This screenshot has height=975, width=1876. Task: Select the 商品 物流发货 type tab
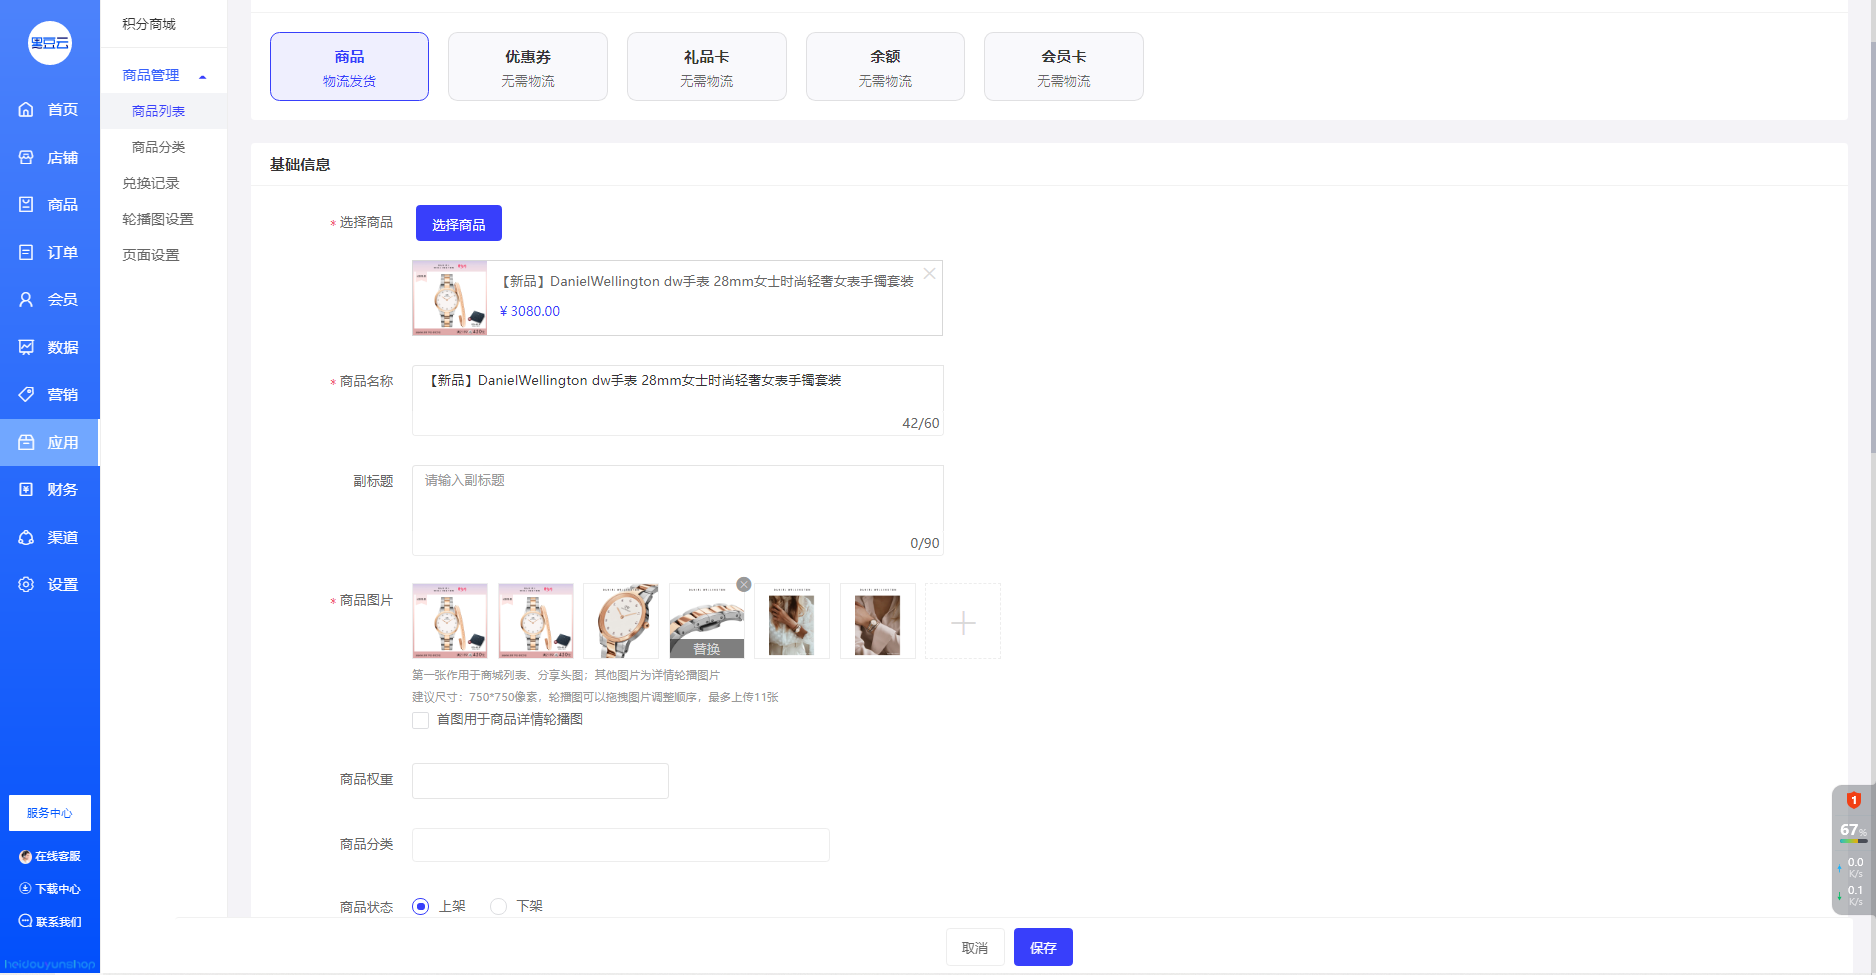coord(349,67)
